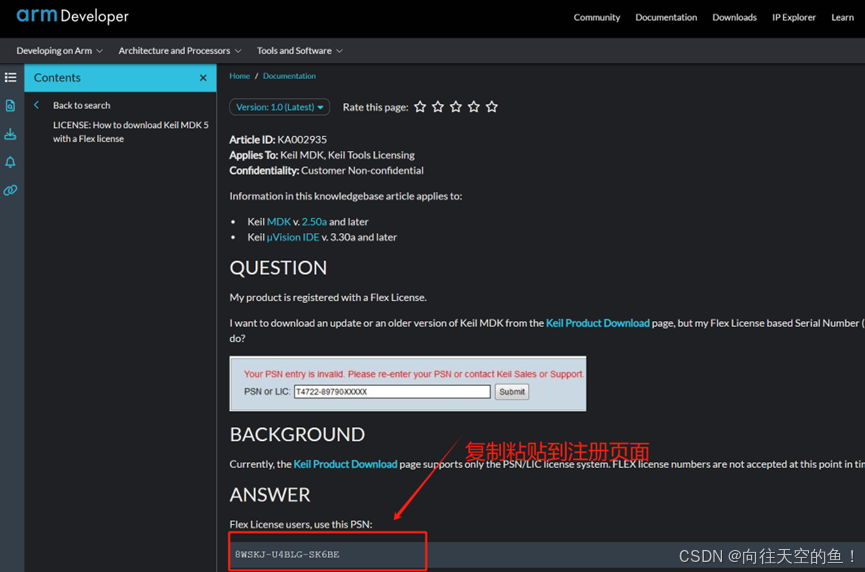The height and width of the screenshot is (572, 865).
Task: Rate the page four stars
Action: [474, 106]
